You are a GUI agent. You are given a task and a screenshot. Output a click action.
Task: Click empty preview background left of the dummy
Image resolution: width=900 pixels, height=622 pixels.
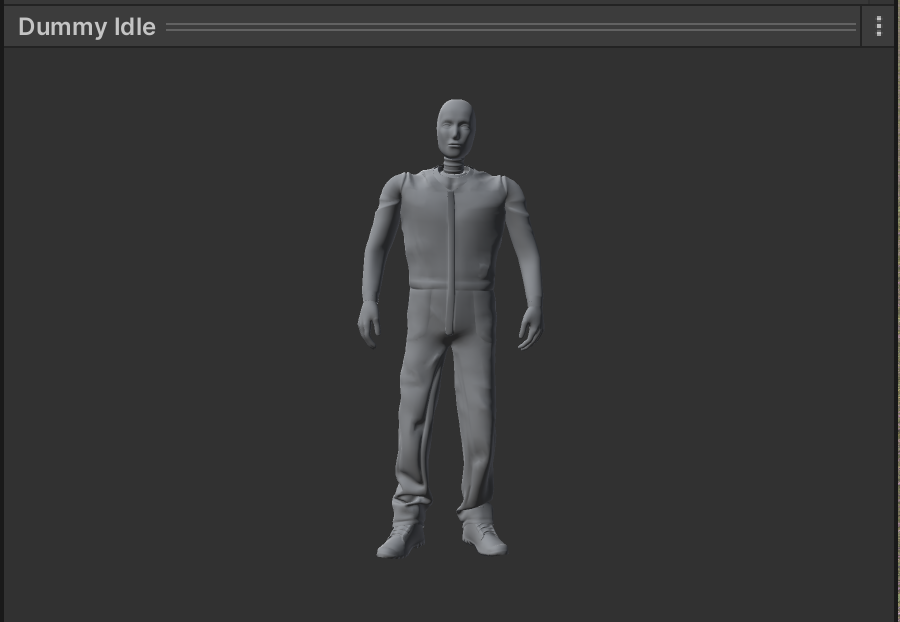(x=180, y=330)
